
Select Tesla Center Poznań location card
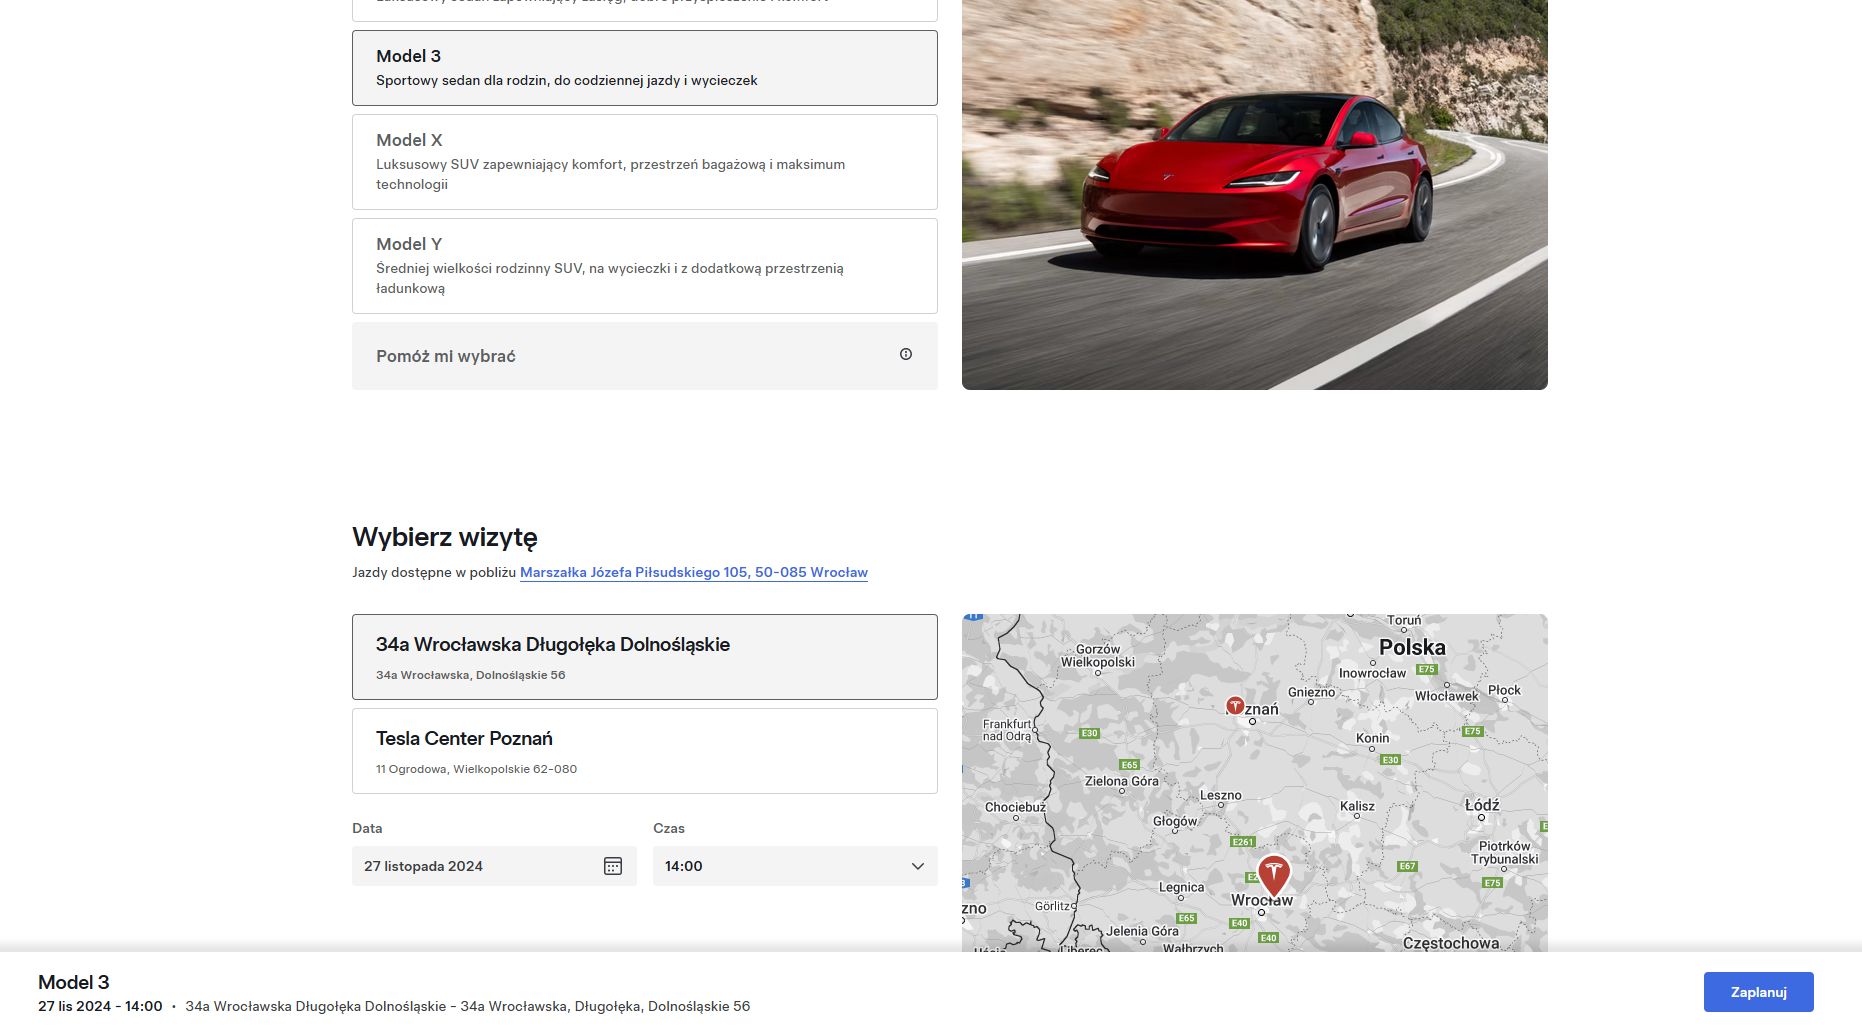point(644,751)
